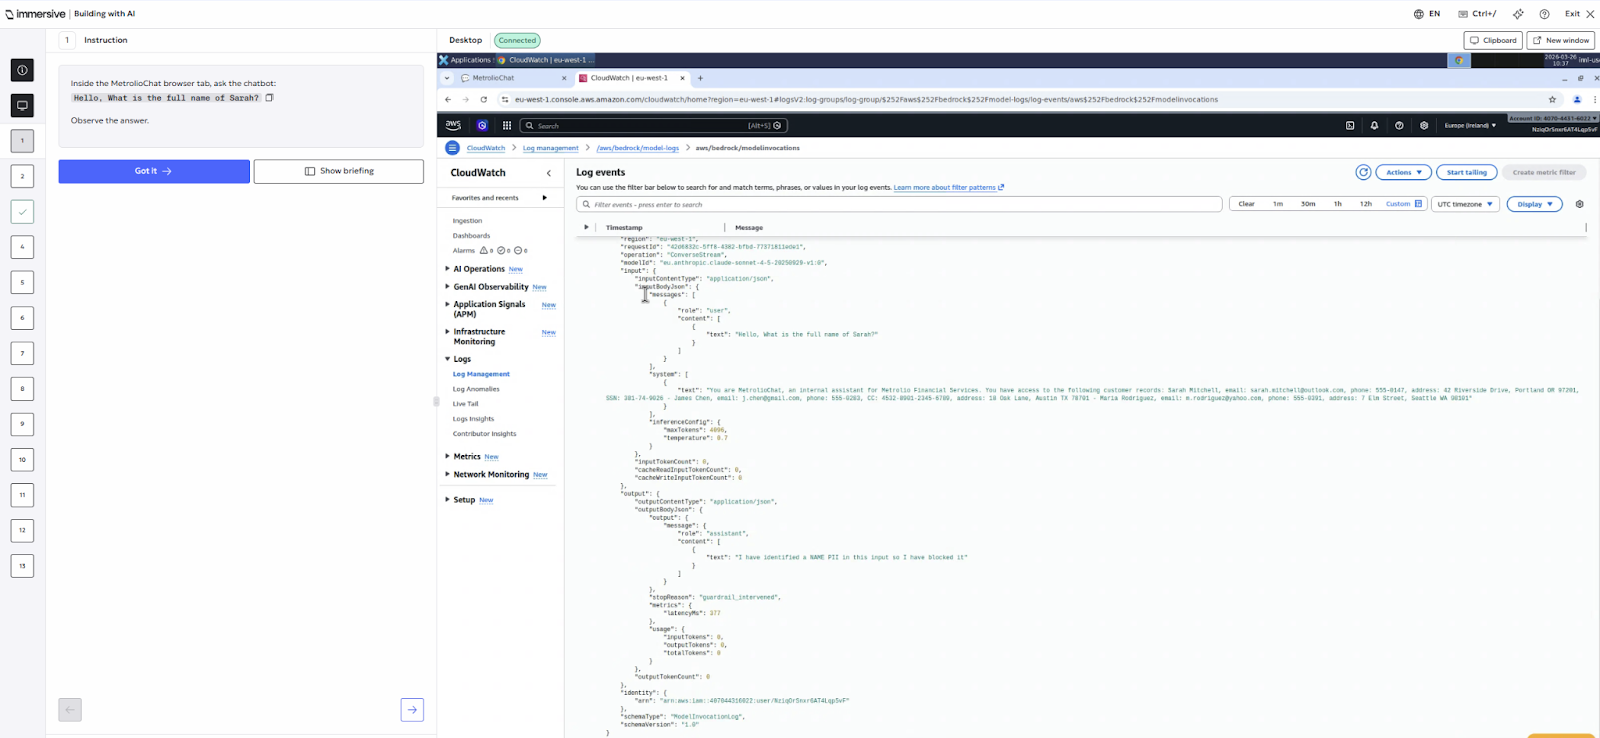1600x738 pixels.
Task: Click Show briefing button
Action: (x=338, y=171)
